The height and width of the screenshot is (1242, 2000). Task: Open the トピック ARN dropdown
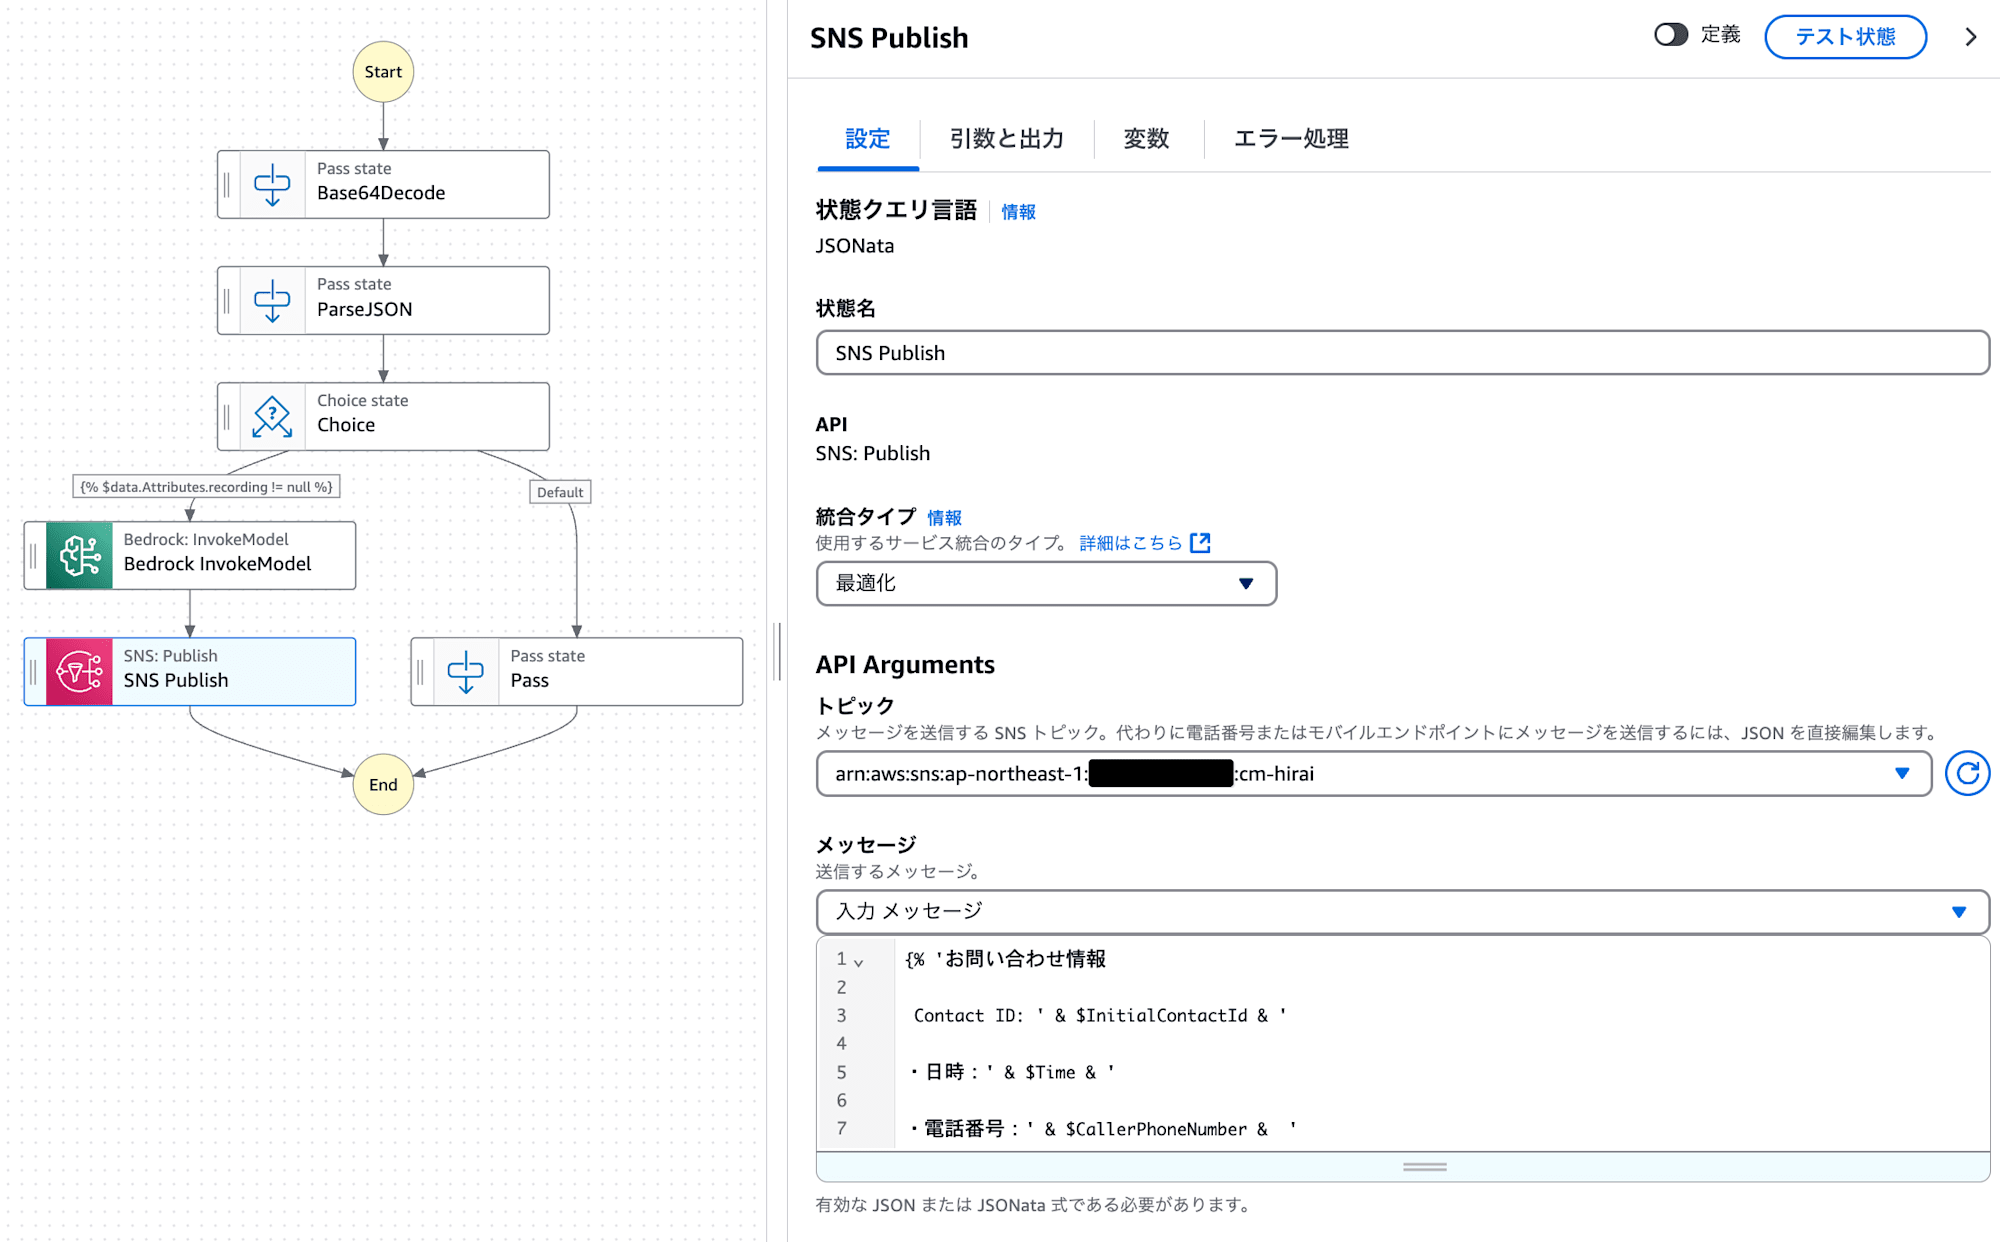pyautogui.click(x=1373, y=773)
